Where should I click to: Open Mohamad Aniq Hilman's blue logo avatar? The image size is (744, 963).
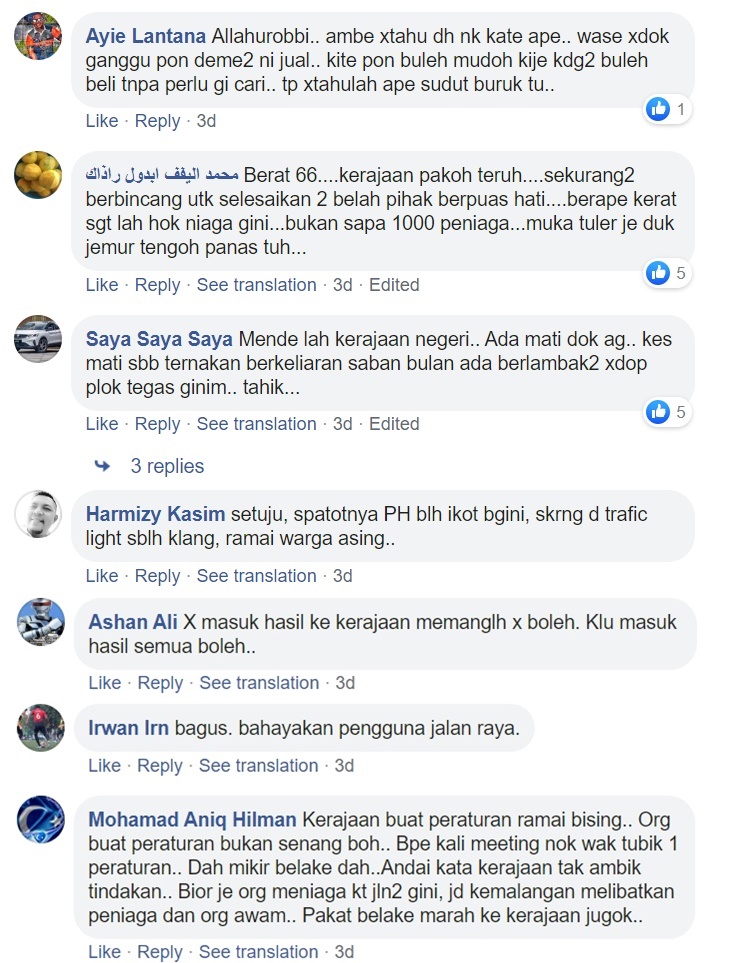[x=41, y=820]
